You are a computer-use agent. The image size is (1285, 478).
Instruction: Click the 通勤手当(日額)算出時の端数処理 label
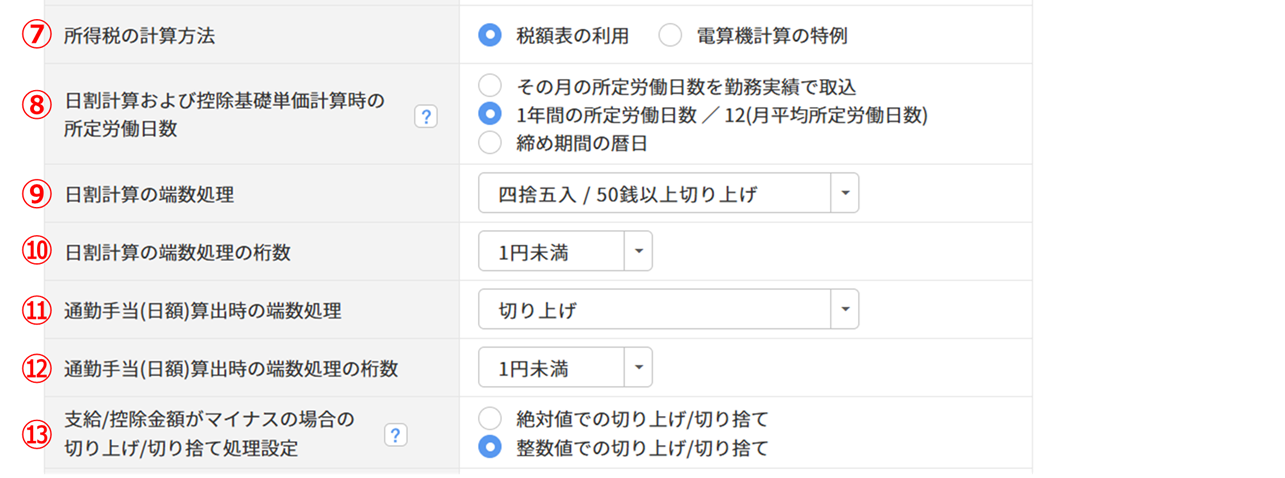coord(202,311)
